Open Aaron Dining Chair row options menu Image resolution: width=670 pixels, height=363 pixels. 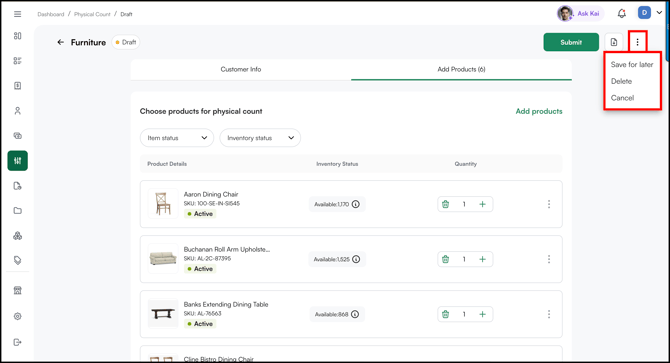pos(549,204)
